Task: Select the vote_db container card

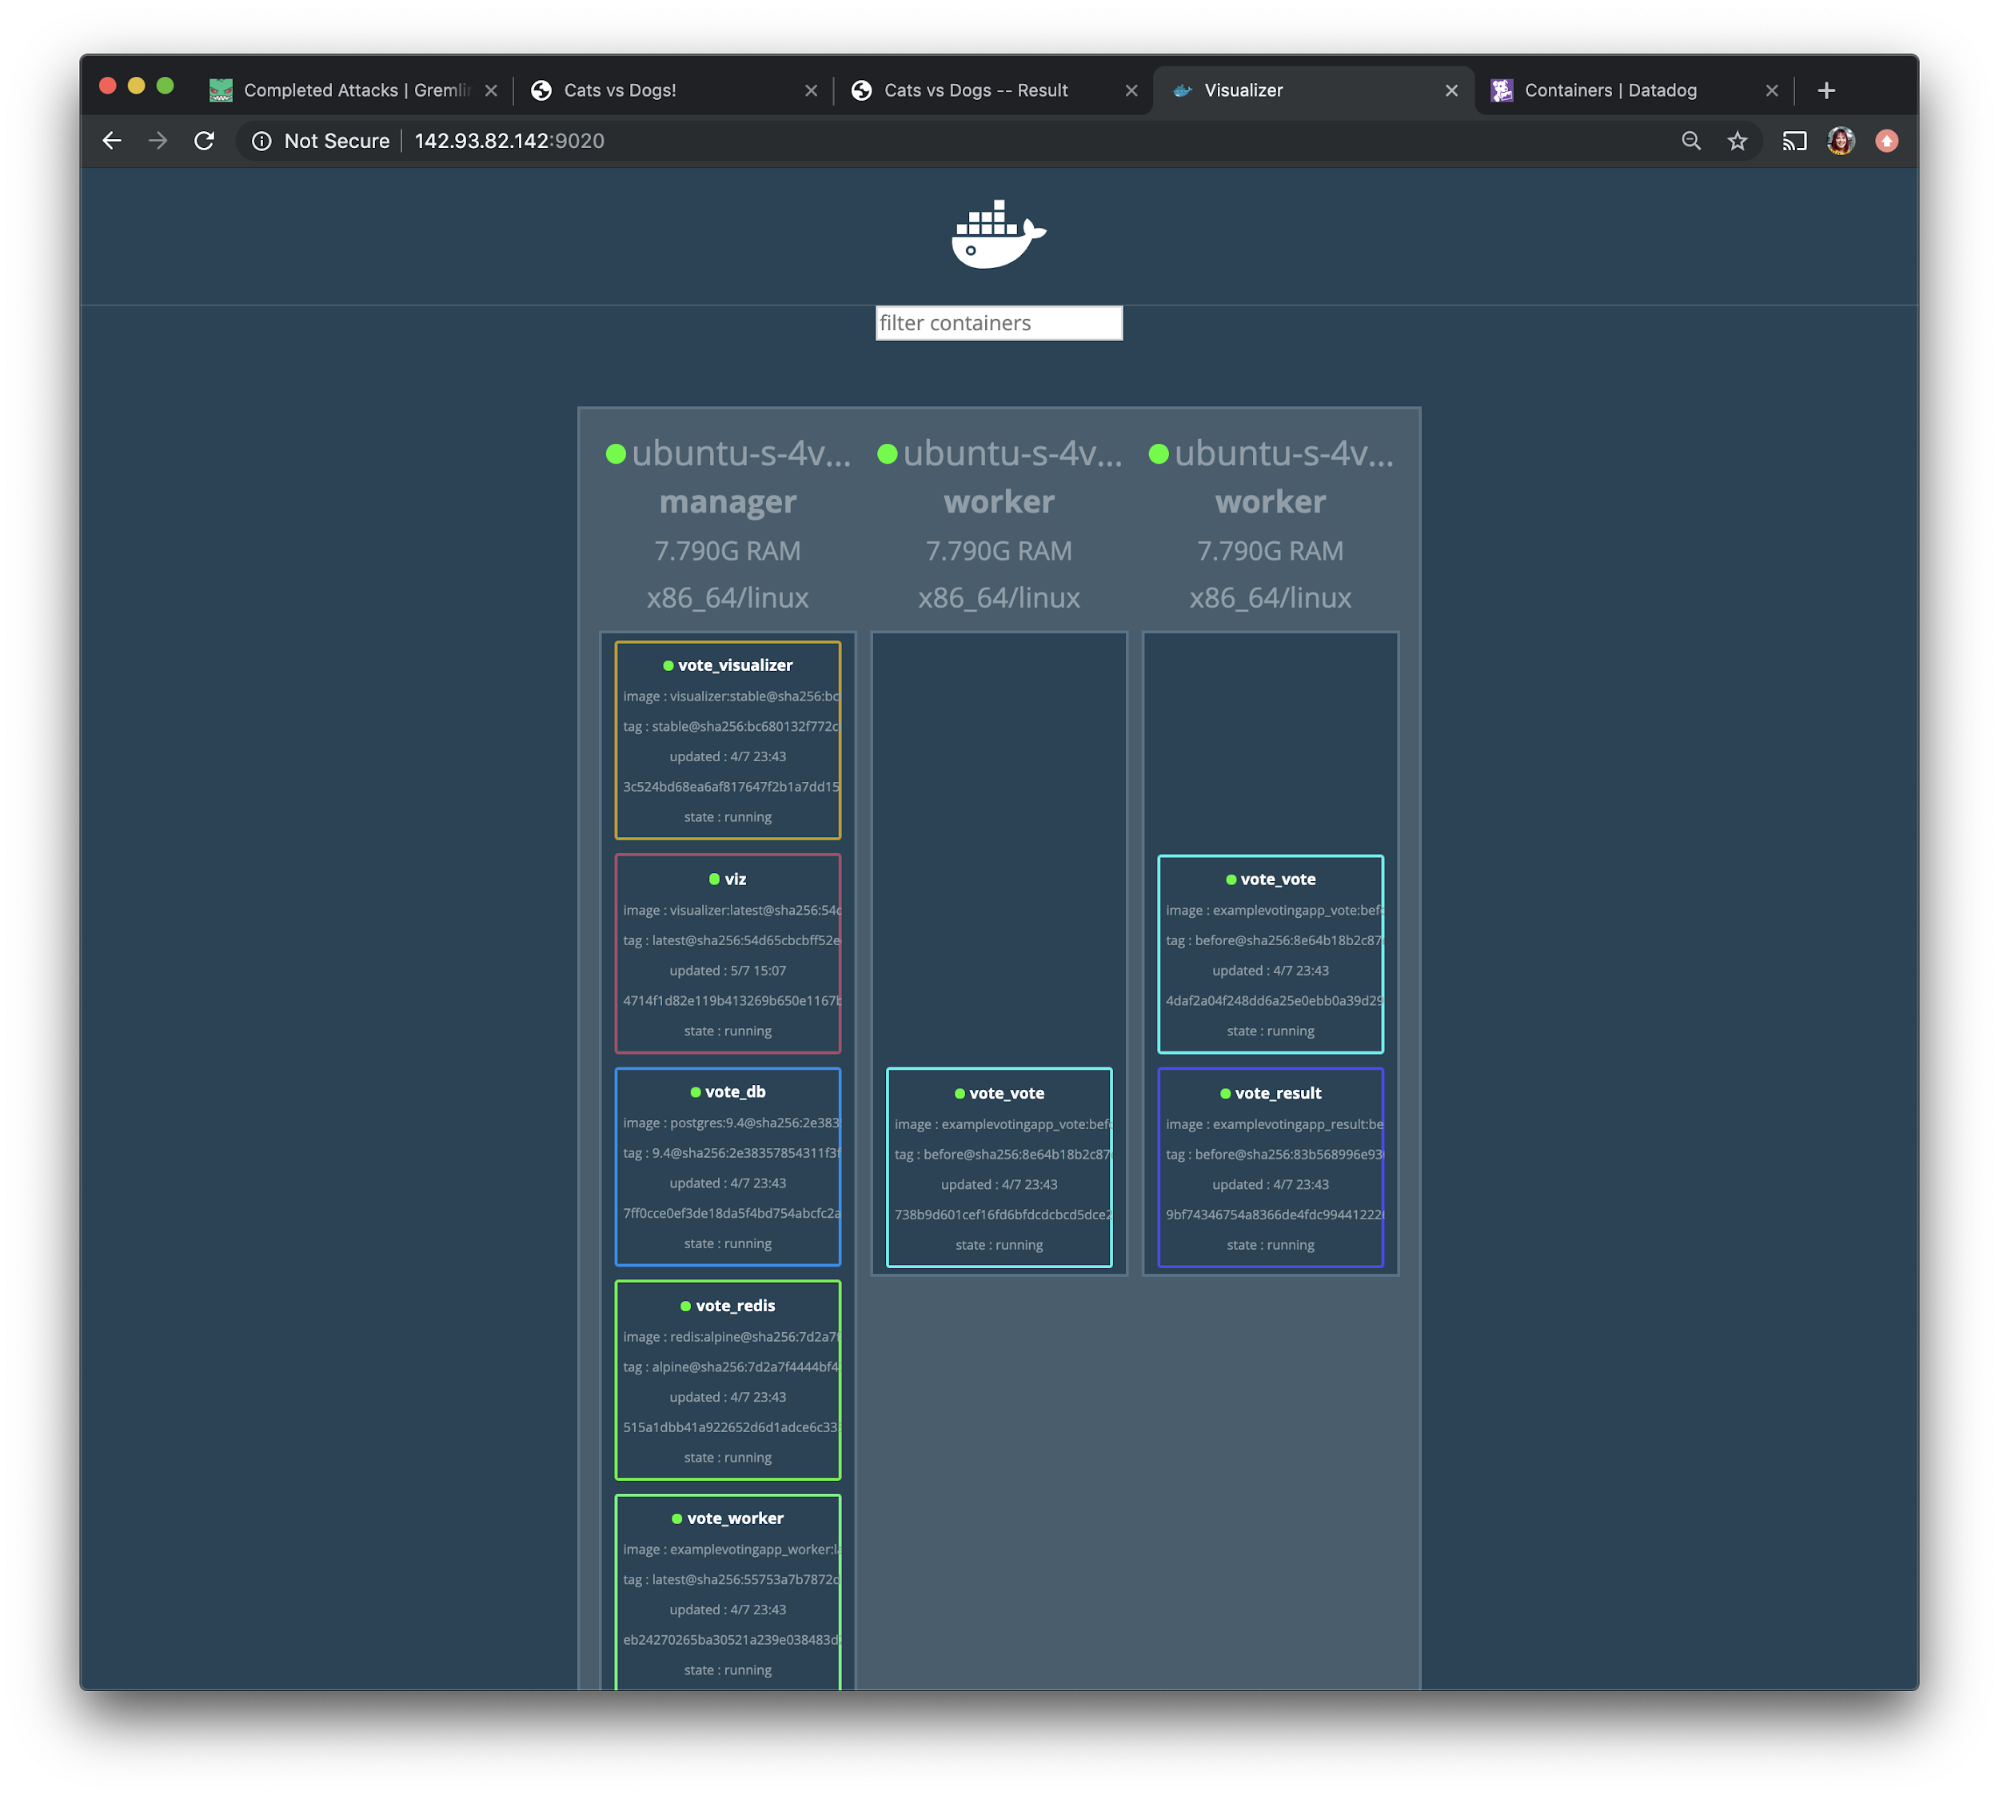Action: [727, 1167]
